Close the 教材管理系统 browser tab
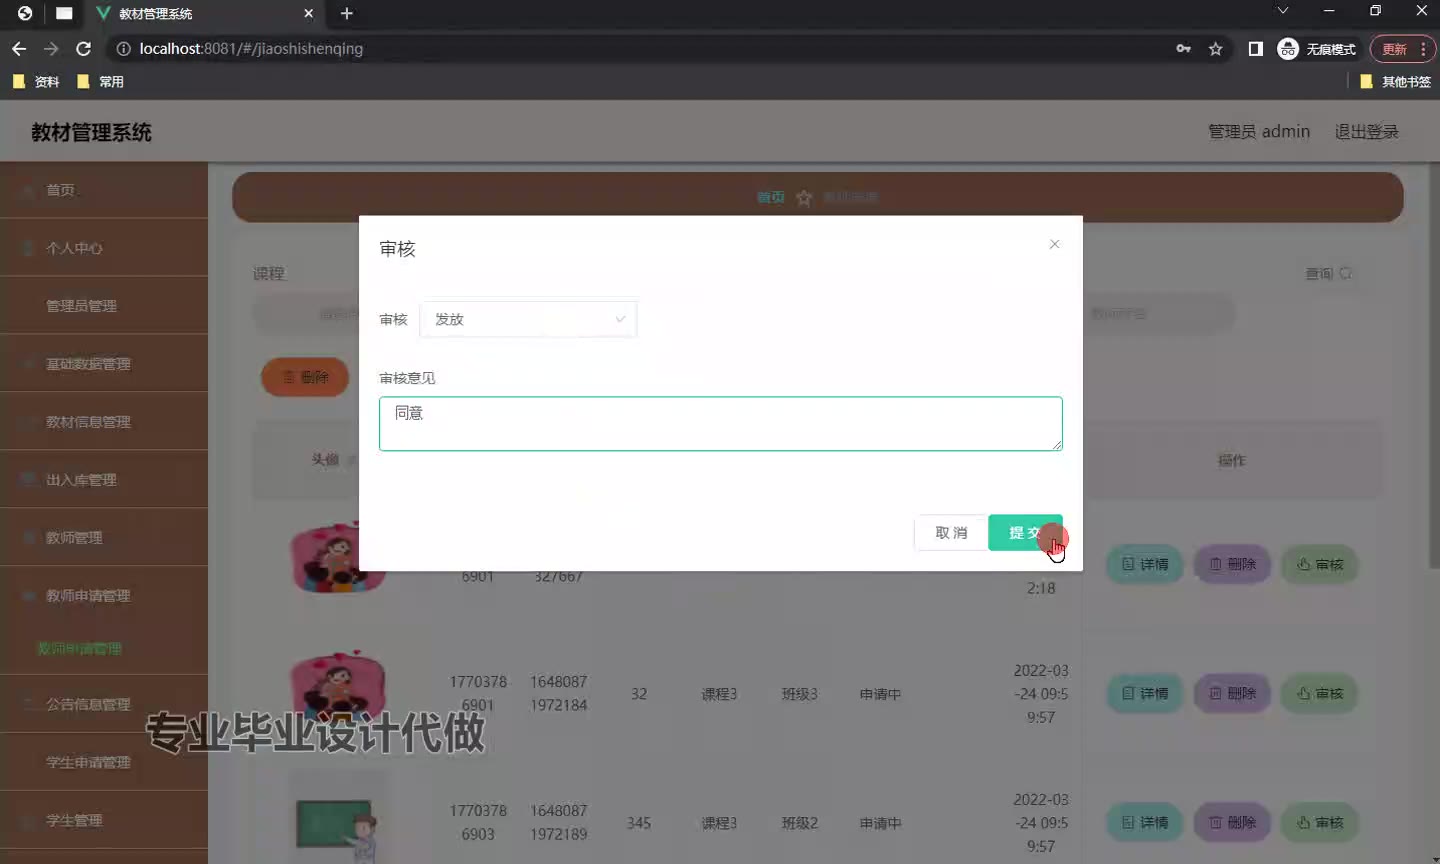This screenshot has width=1440, height=864. click(x=308, y=13)
